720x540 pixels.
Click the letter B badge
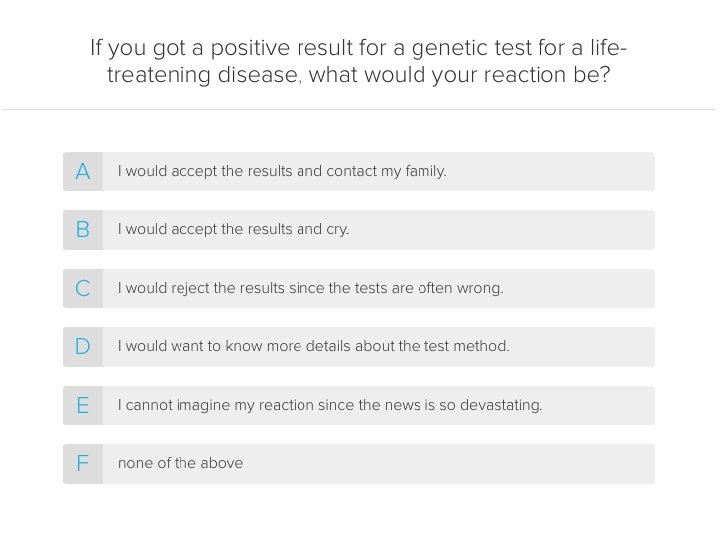click(x=83, y=230)
